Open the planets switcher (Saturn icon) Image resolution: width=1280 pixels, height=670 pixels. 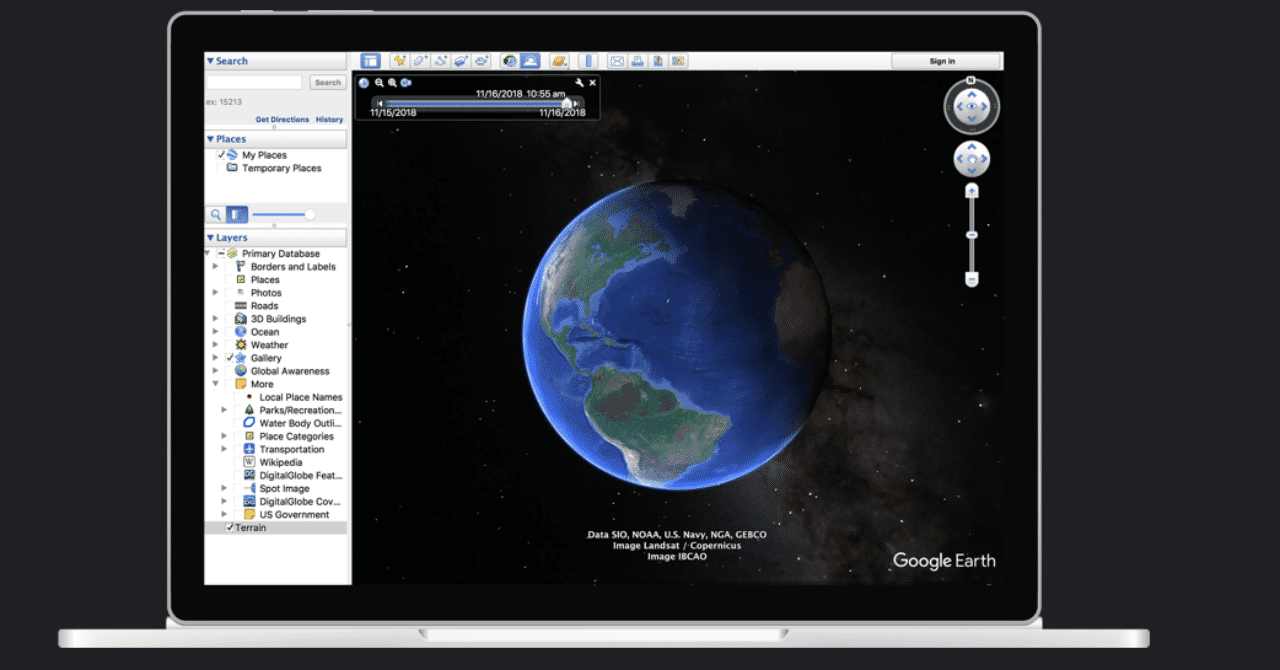click(559, 61)
